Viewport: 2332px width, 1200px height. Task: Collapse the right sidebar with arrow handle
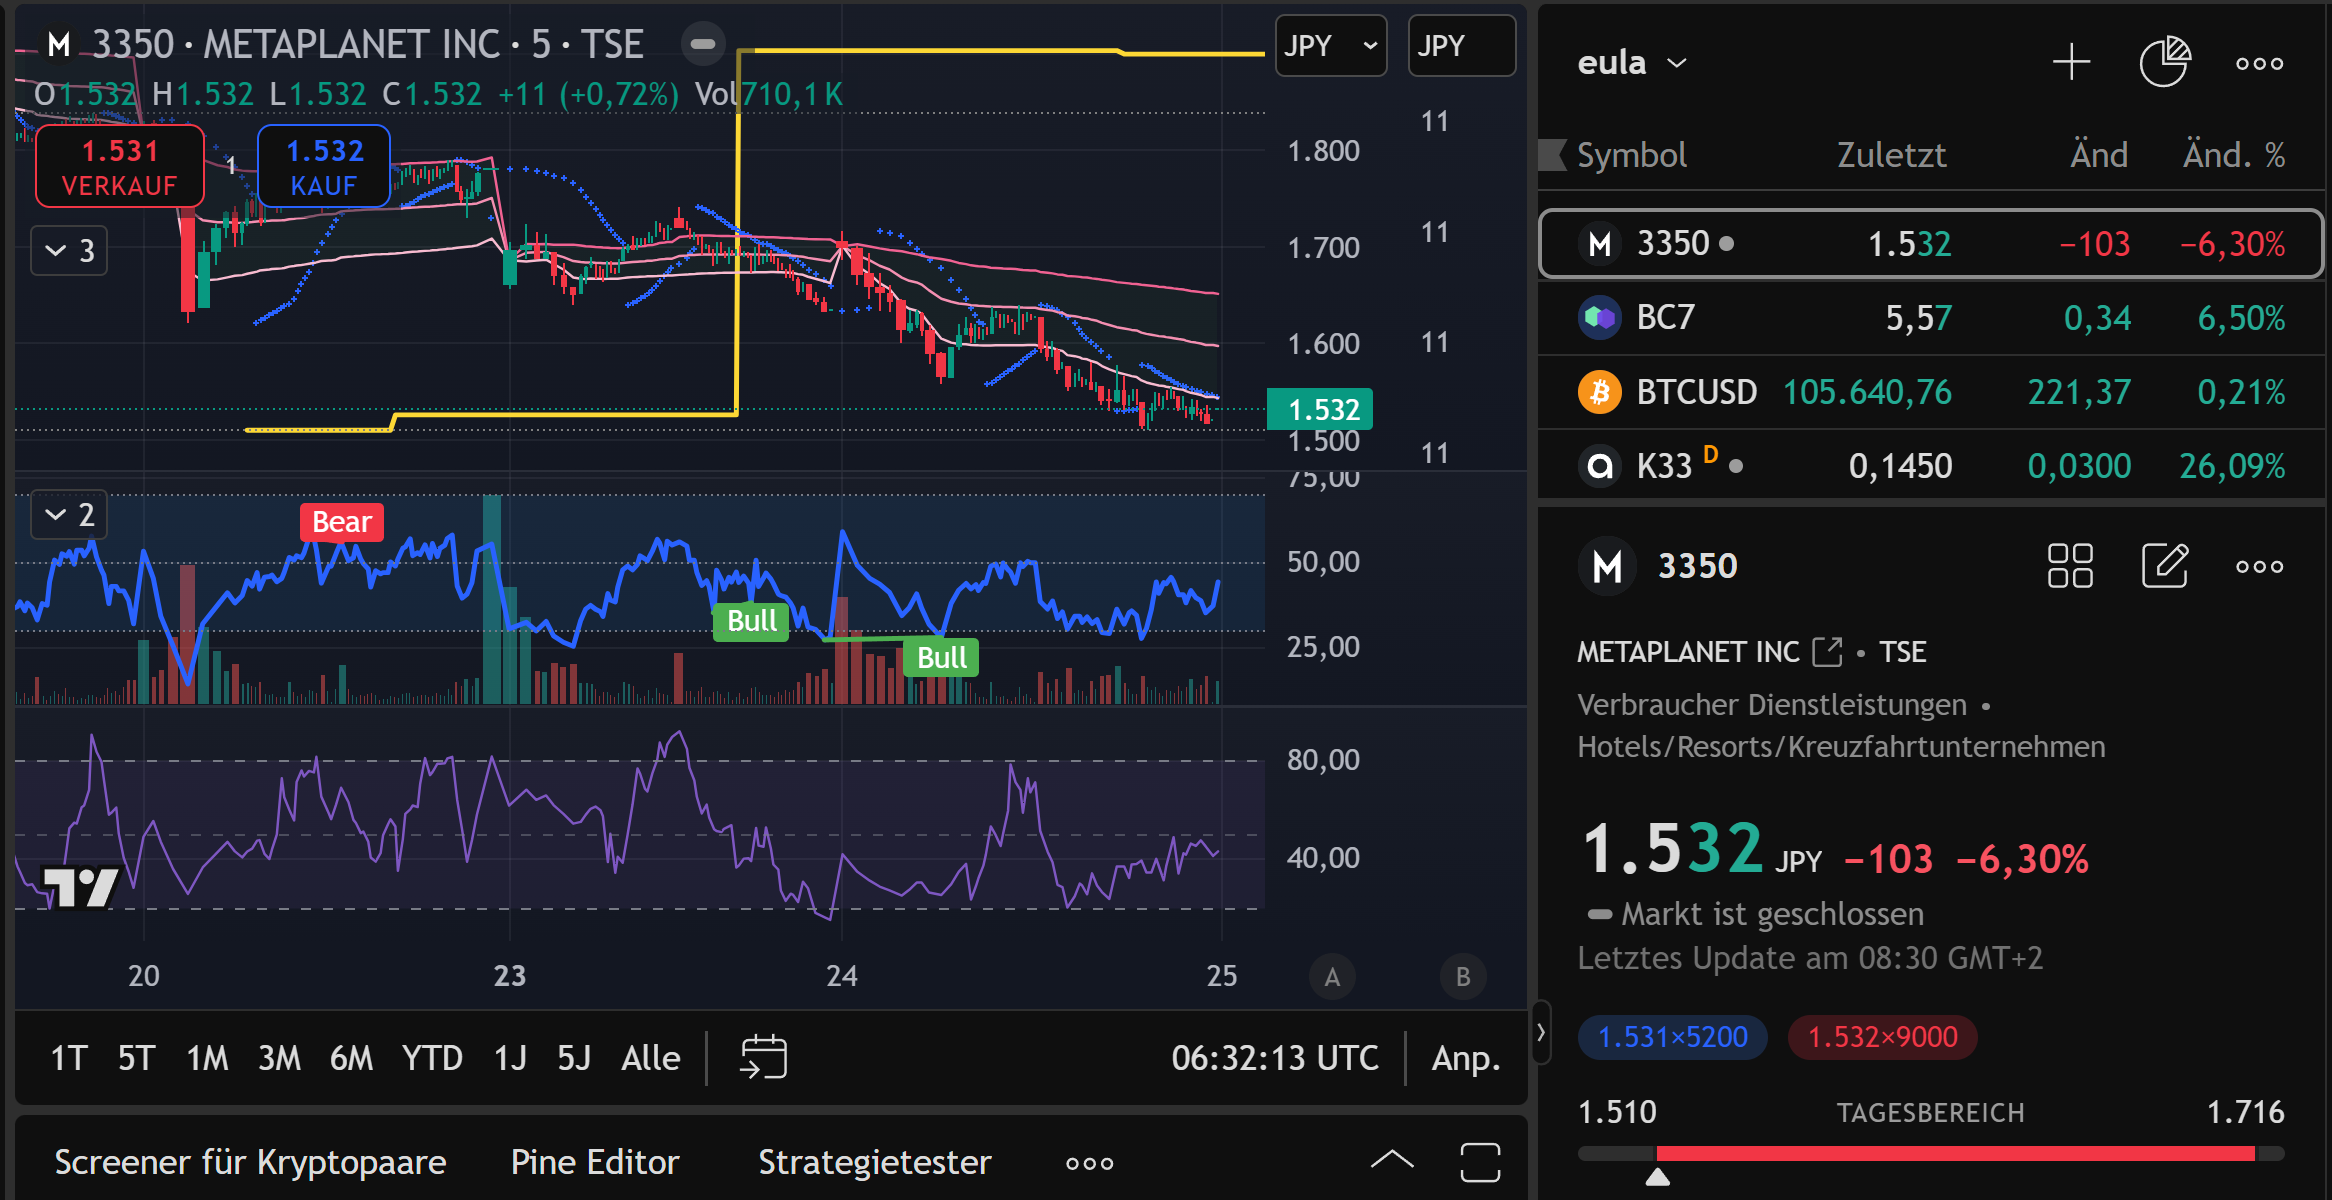(x=1541, y=1032)
